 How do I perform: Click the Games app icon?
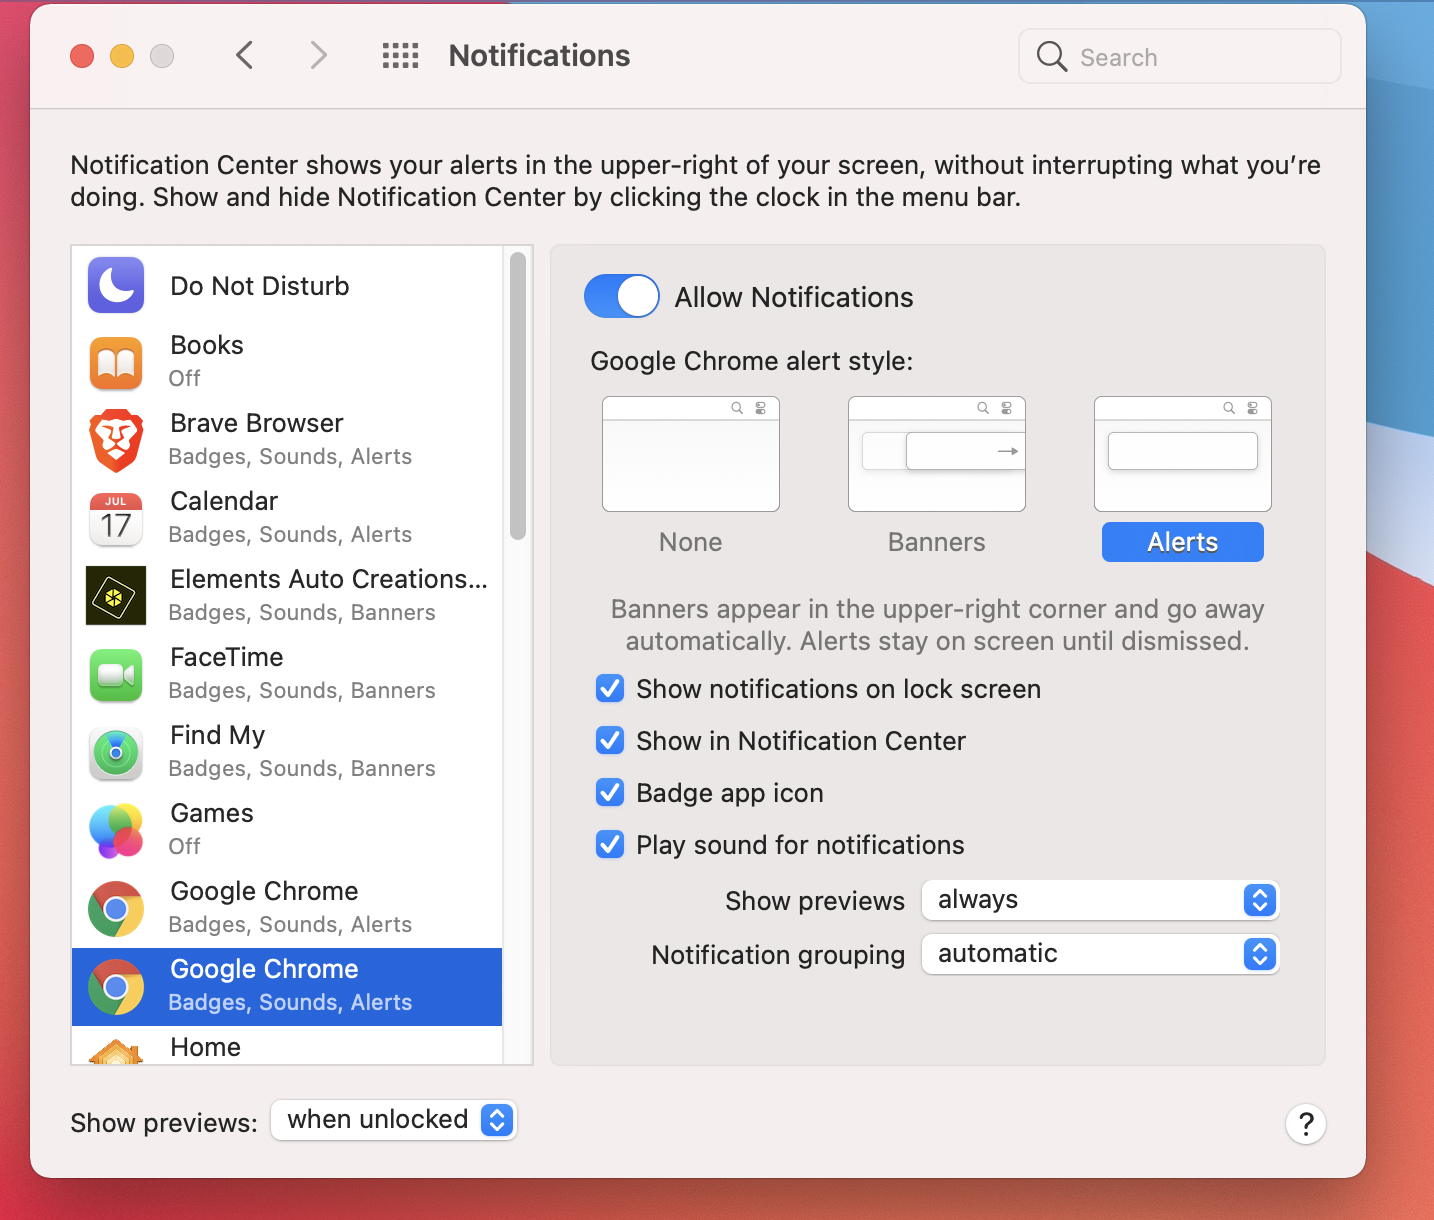(x=116, y=831)
